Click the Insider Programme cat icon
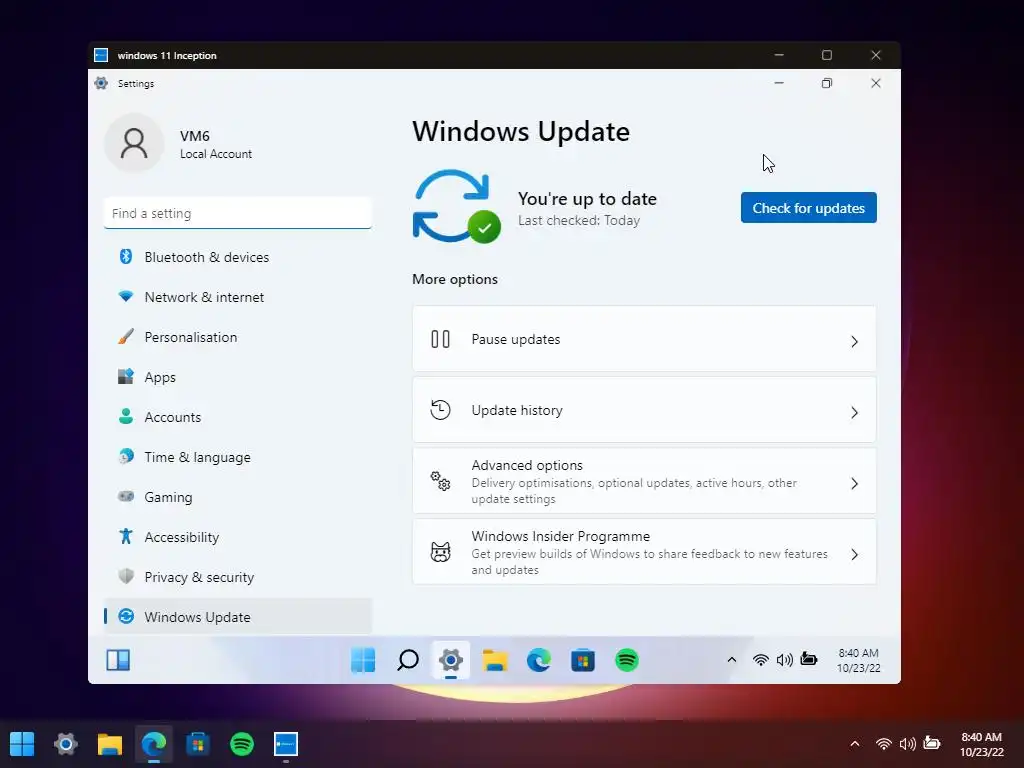The width and height of the screenshot is (1024, 768). point(440,552)
